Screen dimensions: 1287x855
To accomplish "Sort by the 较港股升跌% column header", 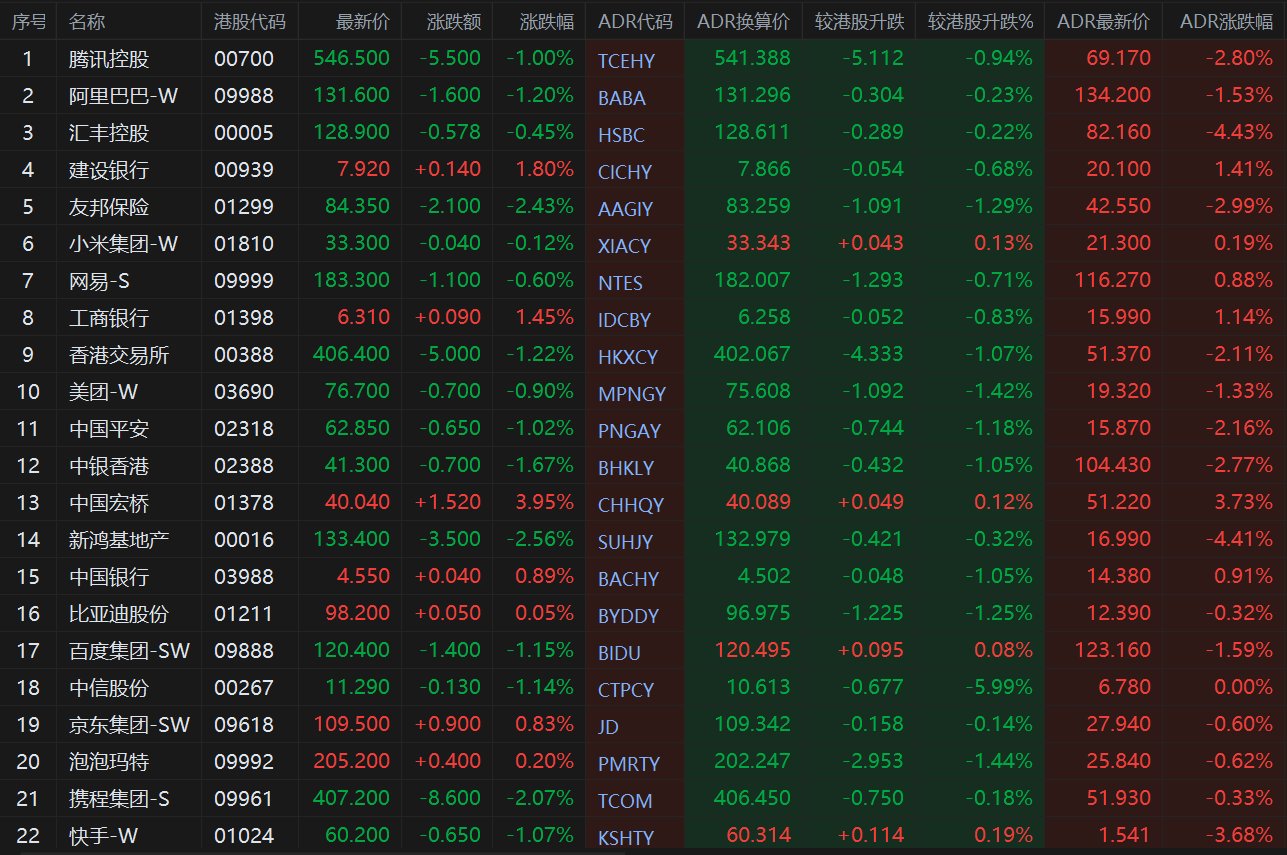I will [x=980, y=21].
